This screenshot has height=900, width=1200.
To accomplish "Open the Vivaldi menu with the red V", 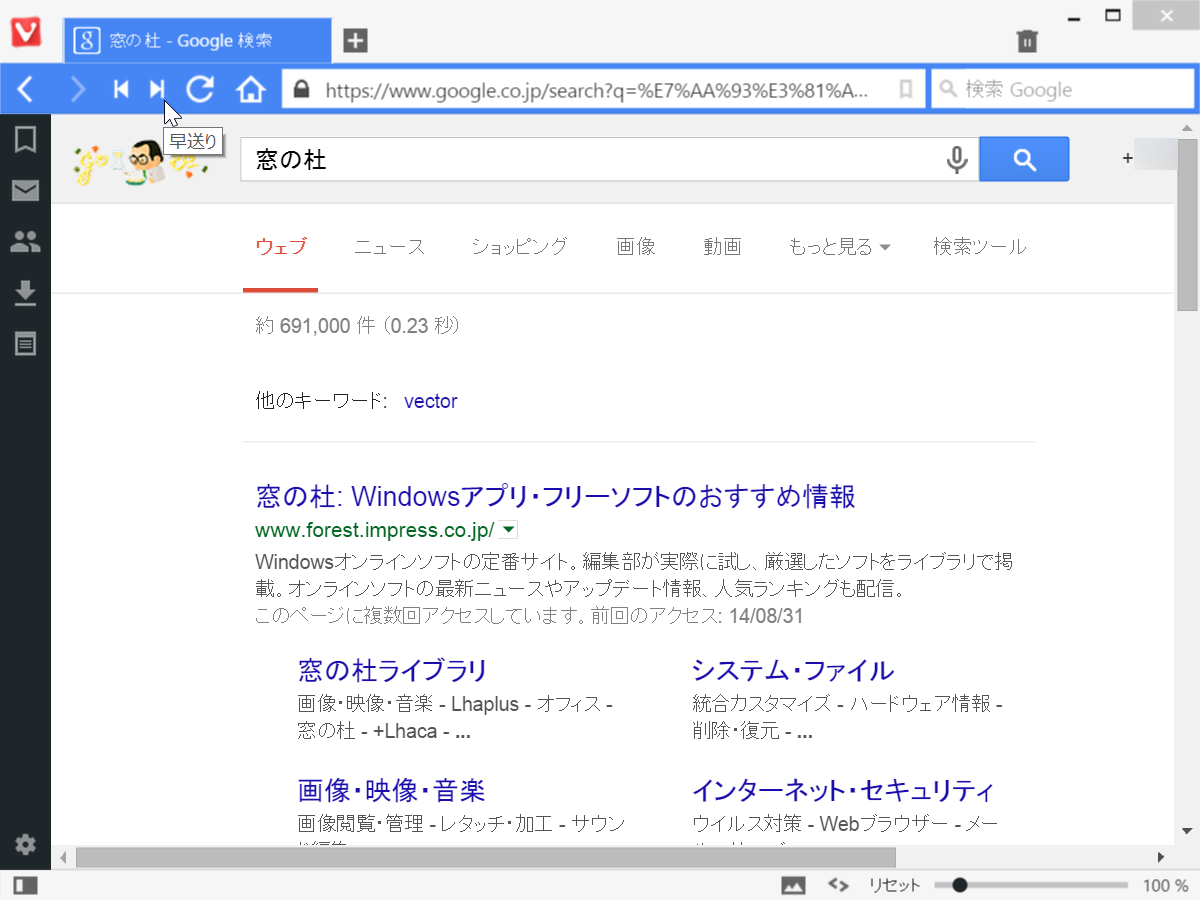I will [x=28, y=32].
